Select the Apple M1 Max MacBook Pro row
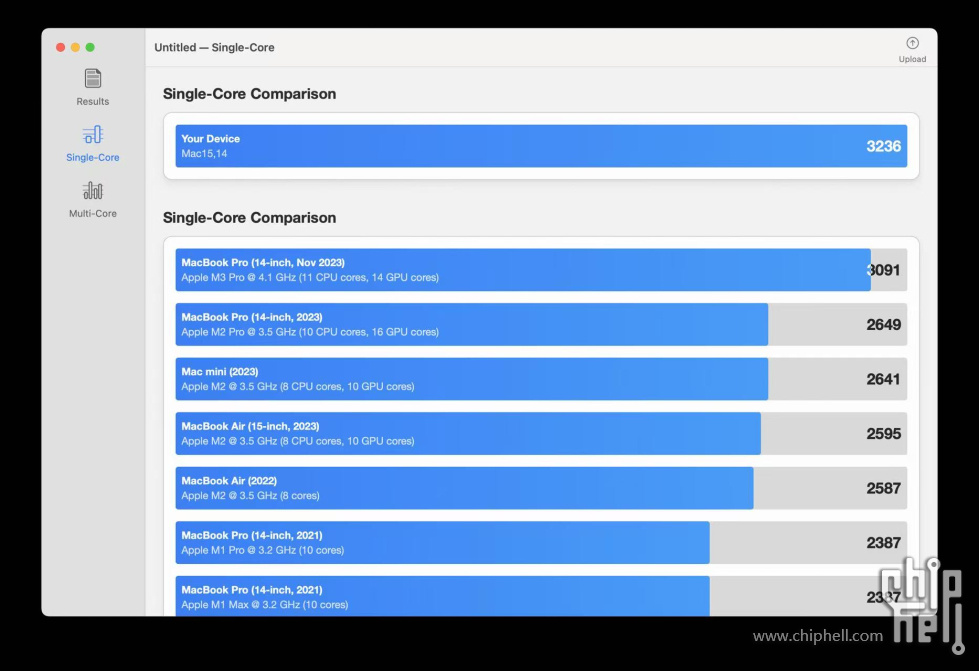The image size is (979, 671). point(541,596)
